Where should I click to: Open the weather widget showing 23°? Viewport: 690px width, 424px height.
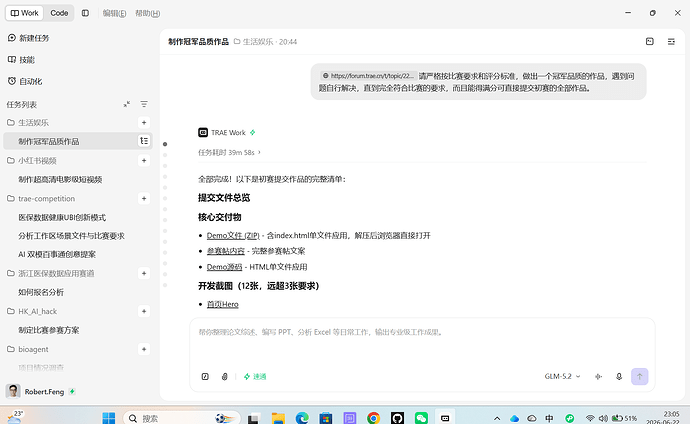tap(14, 417)
